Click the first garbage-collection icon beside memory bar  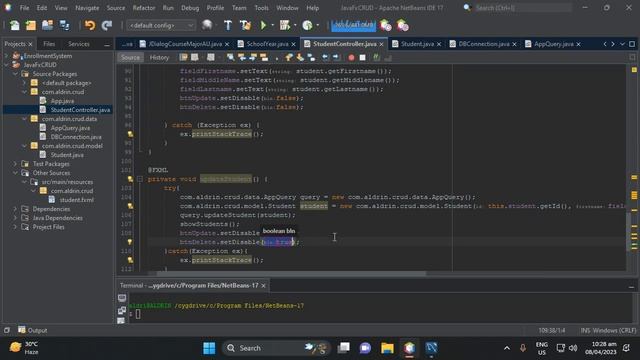tap(385, 26)
